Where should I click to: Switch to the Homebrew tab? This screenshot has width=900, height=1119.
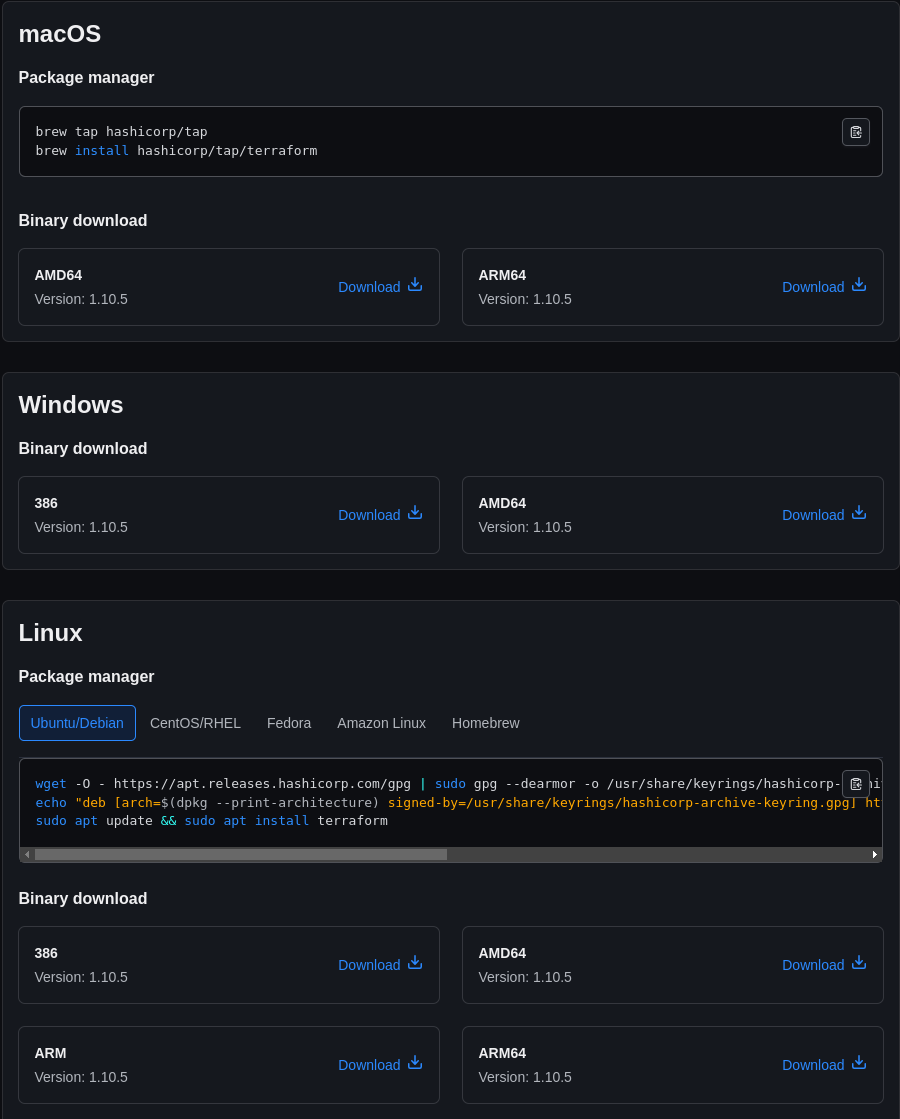coord(485,723)
